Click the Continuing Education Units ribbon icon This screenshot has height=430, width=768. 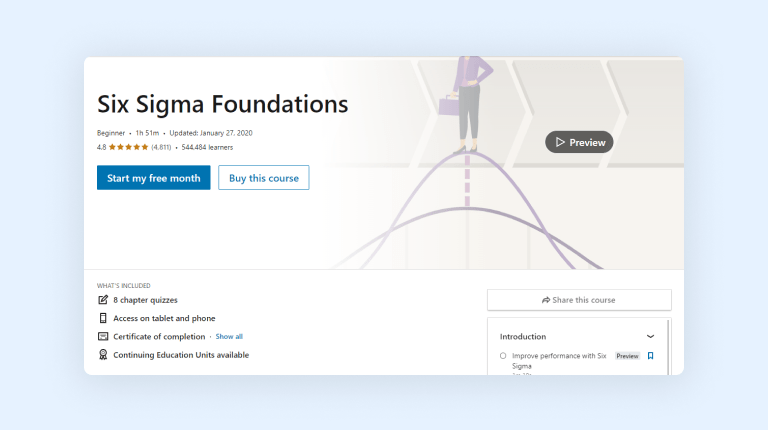pyautogui.click(x=102, y=355)
